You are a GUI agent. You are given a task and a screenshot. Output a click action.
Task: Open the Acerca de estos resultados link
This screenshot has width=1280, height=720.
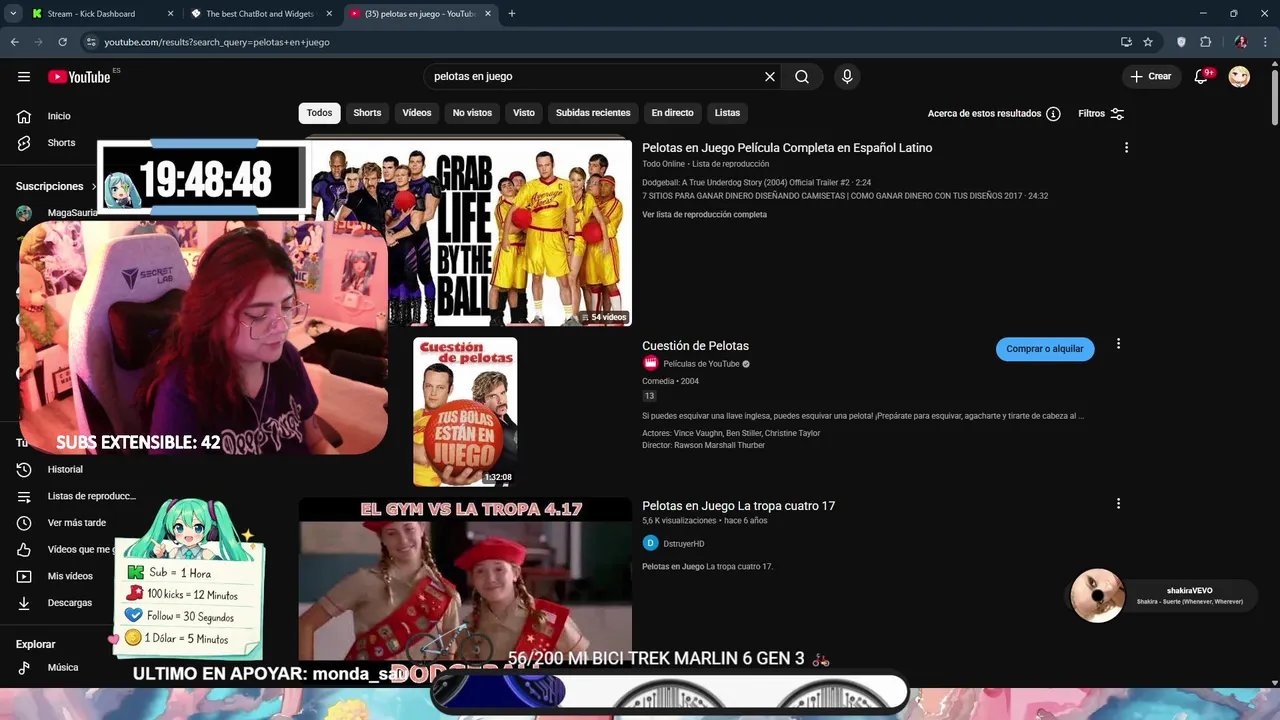(x=984, y=114)
